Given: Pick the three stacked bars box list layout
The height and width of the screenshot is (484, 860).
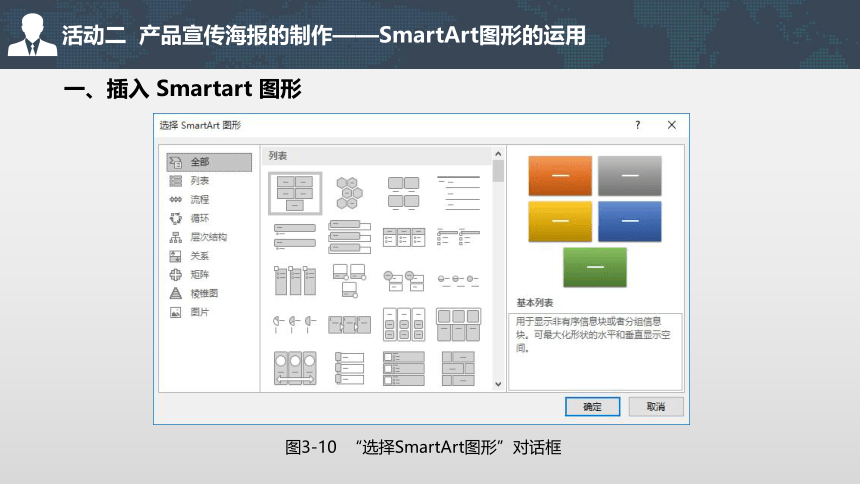Looking at the screenshot, I should coord(349,237).
